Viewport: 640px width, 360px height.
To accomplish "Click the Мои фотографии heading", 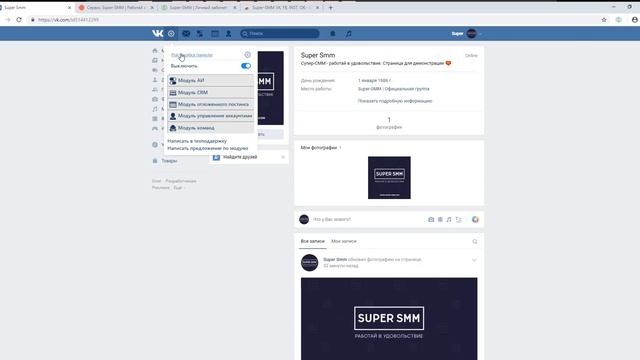I will 319,147.
